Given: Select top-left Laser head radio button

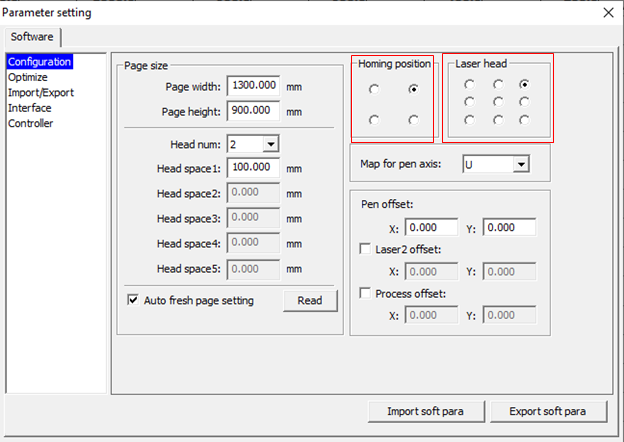Looking at the screenshot, I should click(469, 84).
